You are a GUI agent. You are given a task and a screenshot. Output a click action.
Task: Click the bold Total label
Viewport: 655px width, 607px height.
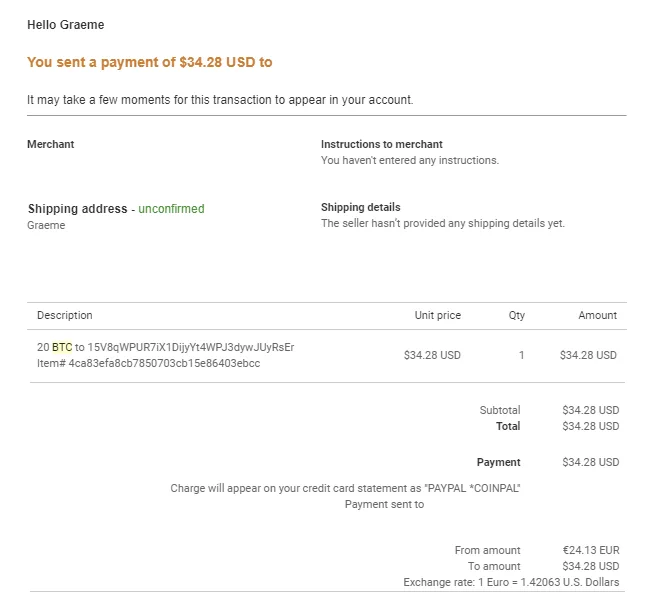pos(508,426)
